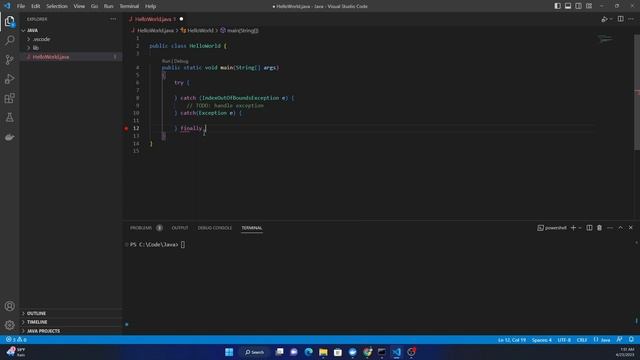The image size is (640, 360).
Task: Expand the .vscode folder
Action: coord(29,39)
